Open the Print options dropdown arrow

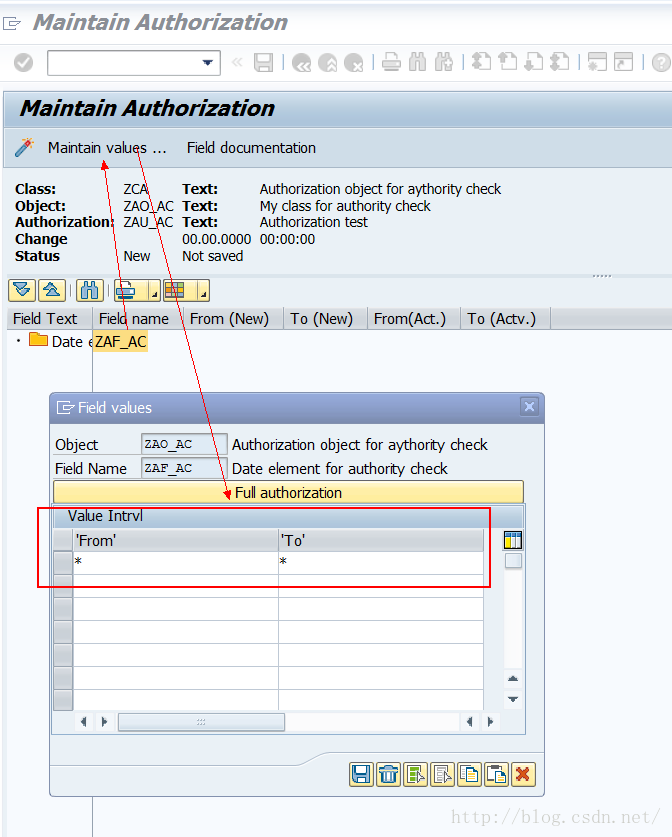click(x=154, y=290)
